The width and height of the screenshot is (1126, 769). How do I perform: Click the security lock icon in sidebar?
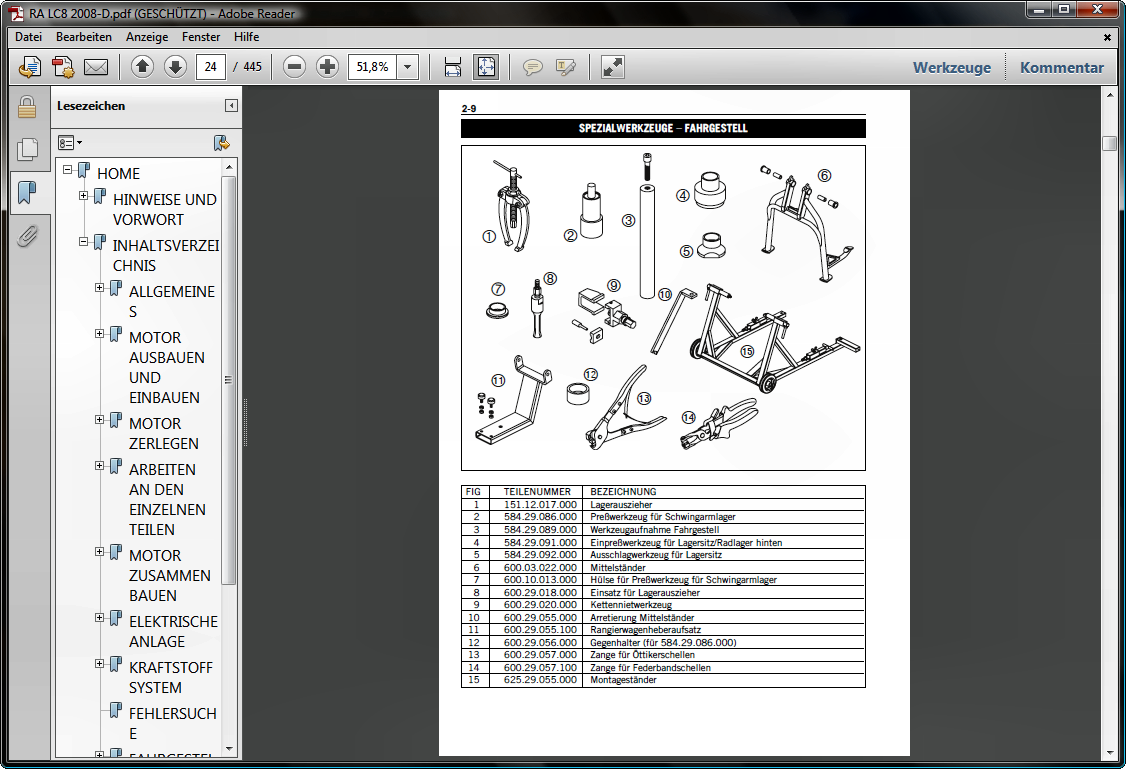coord(27,107)
